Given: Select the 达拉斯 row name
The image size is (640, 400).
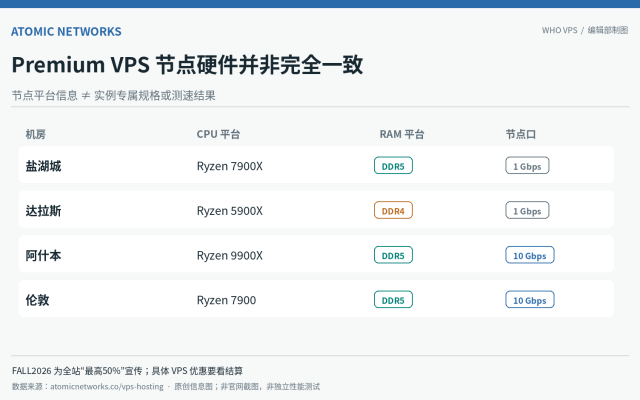Looking at the screenshot, I should click(43, 211).
